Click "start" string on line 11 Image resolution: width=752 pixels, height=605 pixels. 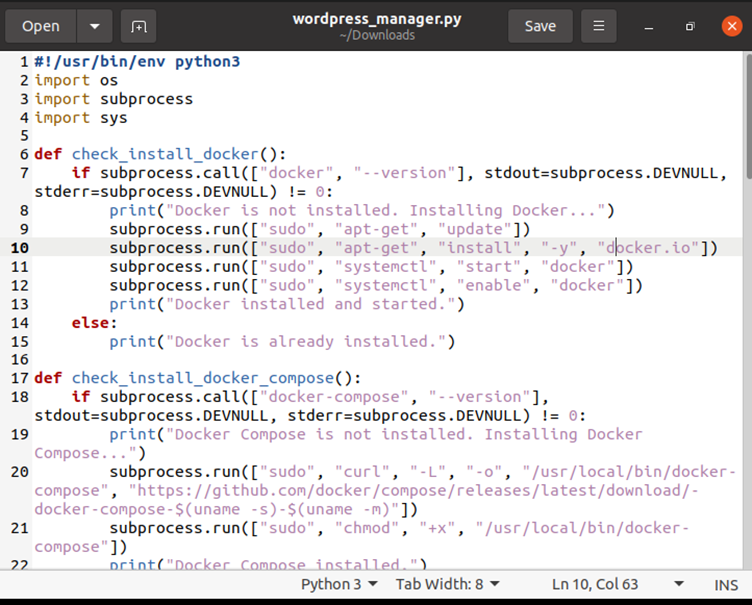click(x=489, y=266)
